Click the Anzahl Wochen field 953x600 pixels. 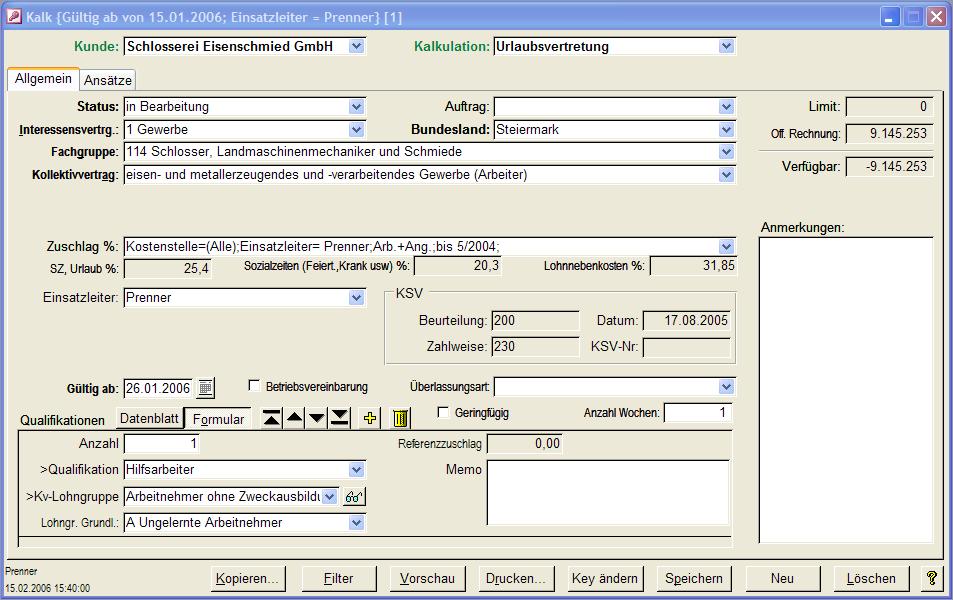click(x=698, y=413)
